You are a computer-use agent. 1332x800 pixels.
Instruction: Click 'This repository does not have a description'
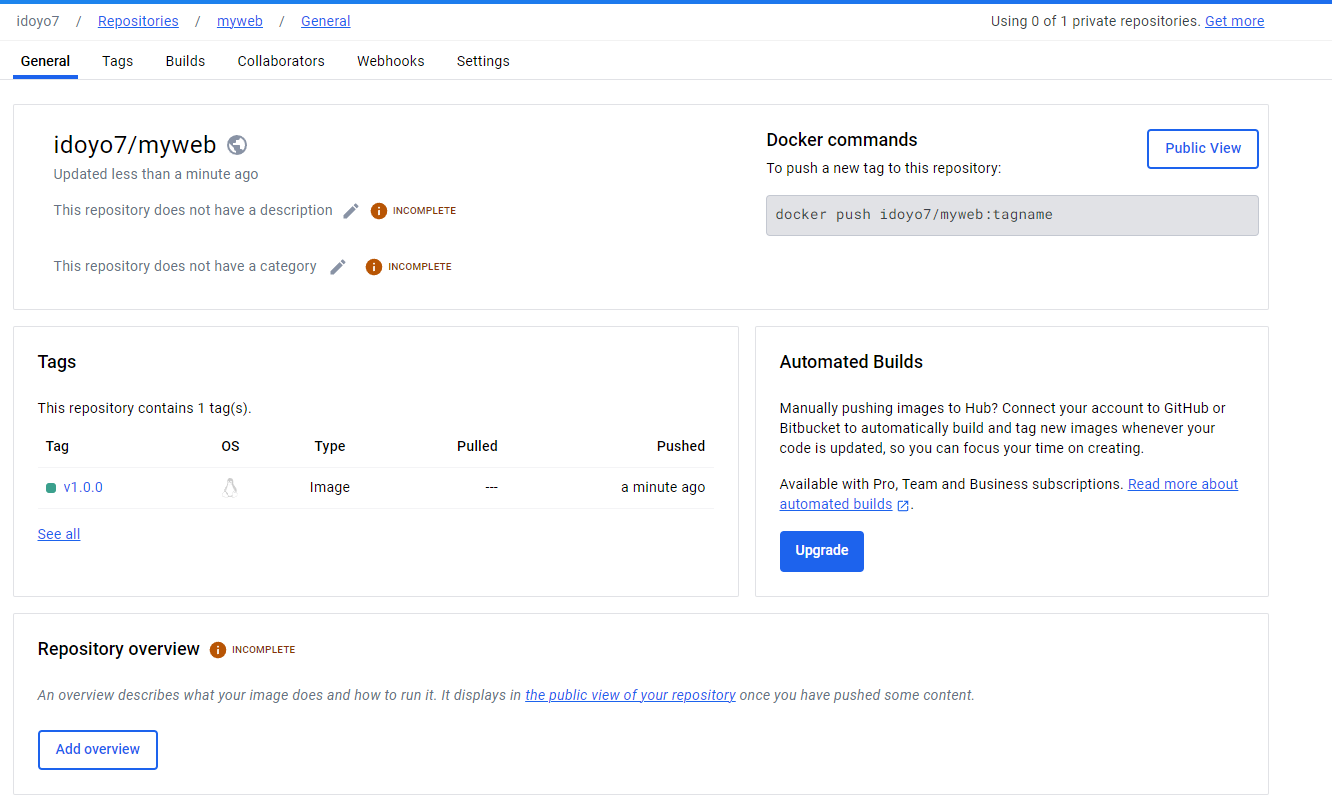(193, 210)
